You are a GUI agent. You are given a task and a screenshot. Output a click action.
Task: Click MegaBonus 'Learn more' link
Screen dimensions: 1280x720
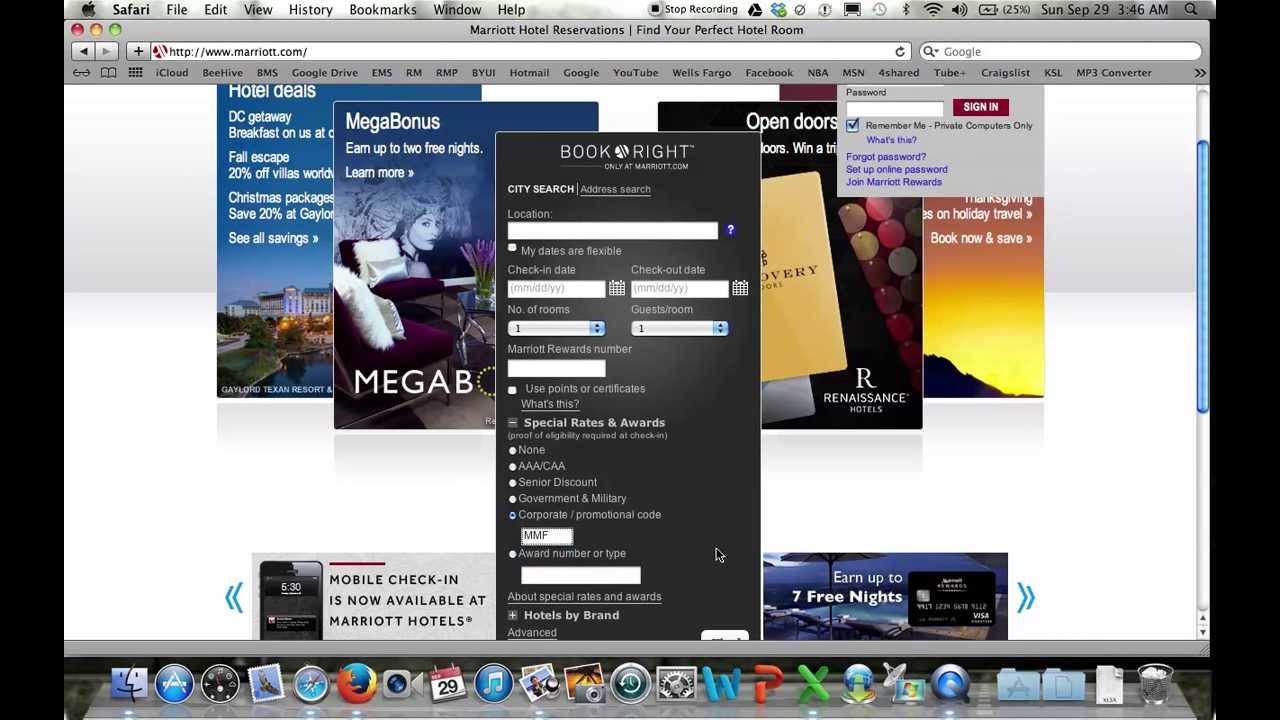[x=379, y=173]
